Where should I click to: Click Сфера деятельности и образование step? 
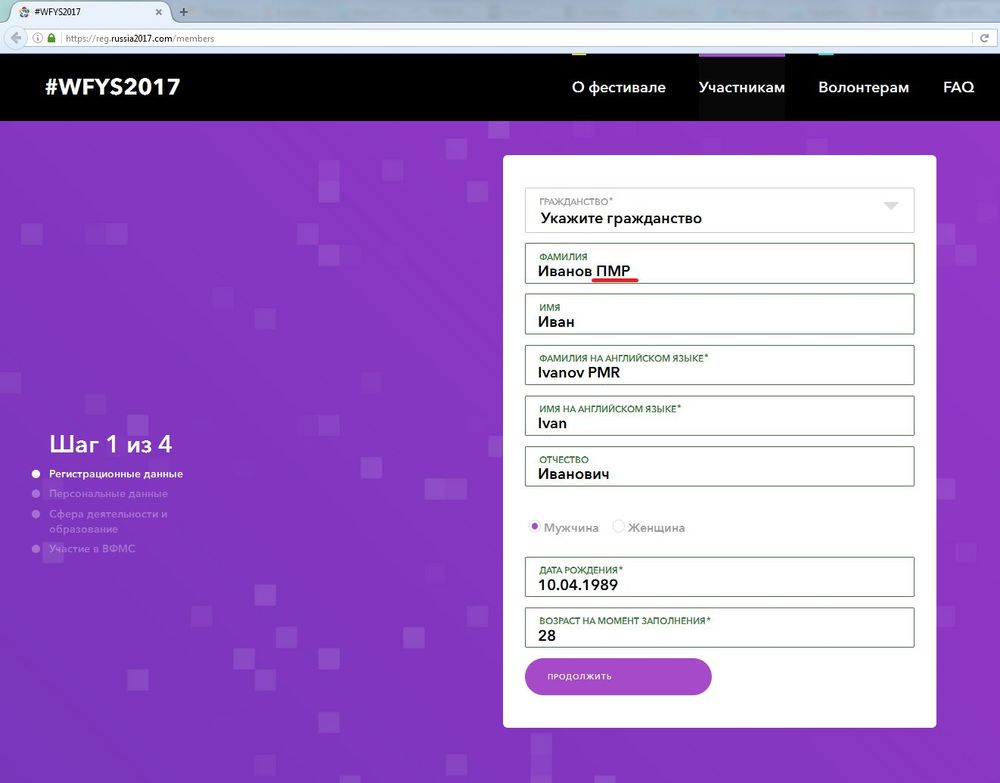coord(108,521)
